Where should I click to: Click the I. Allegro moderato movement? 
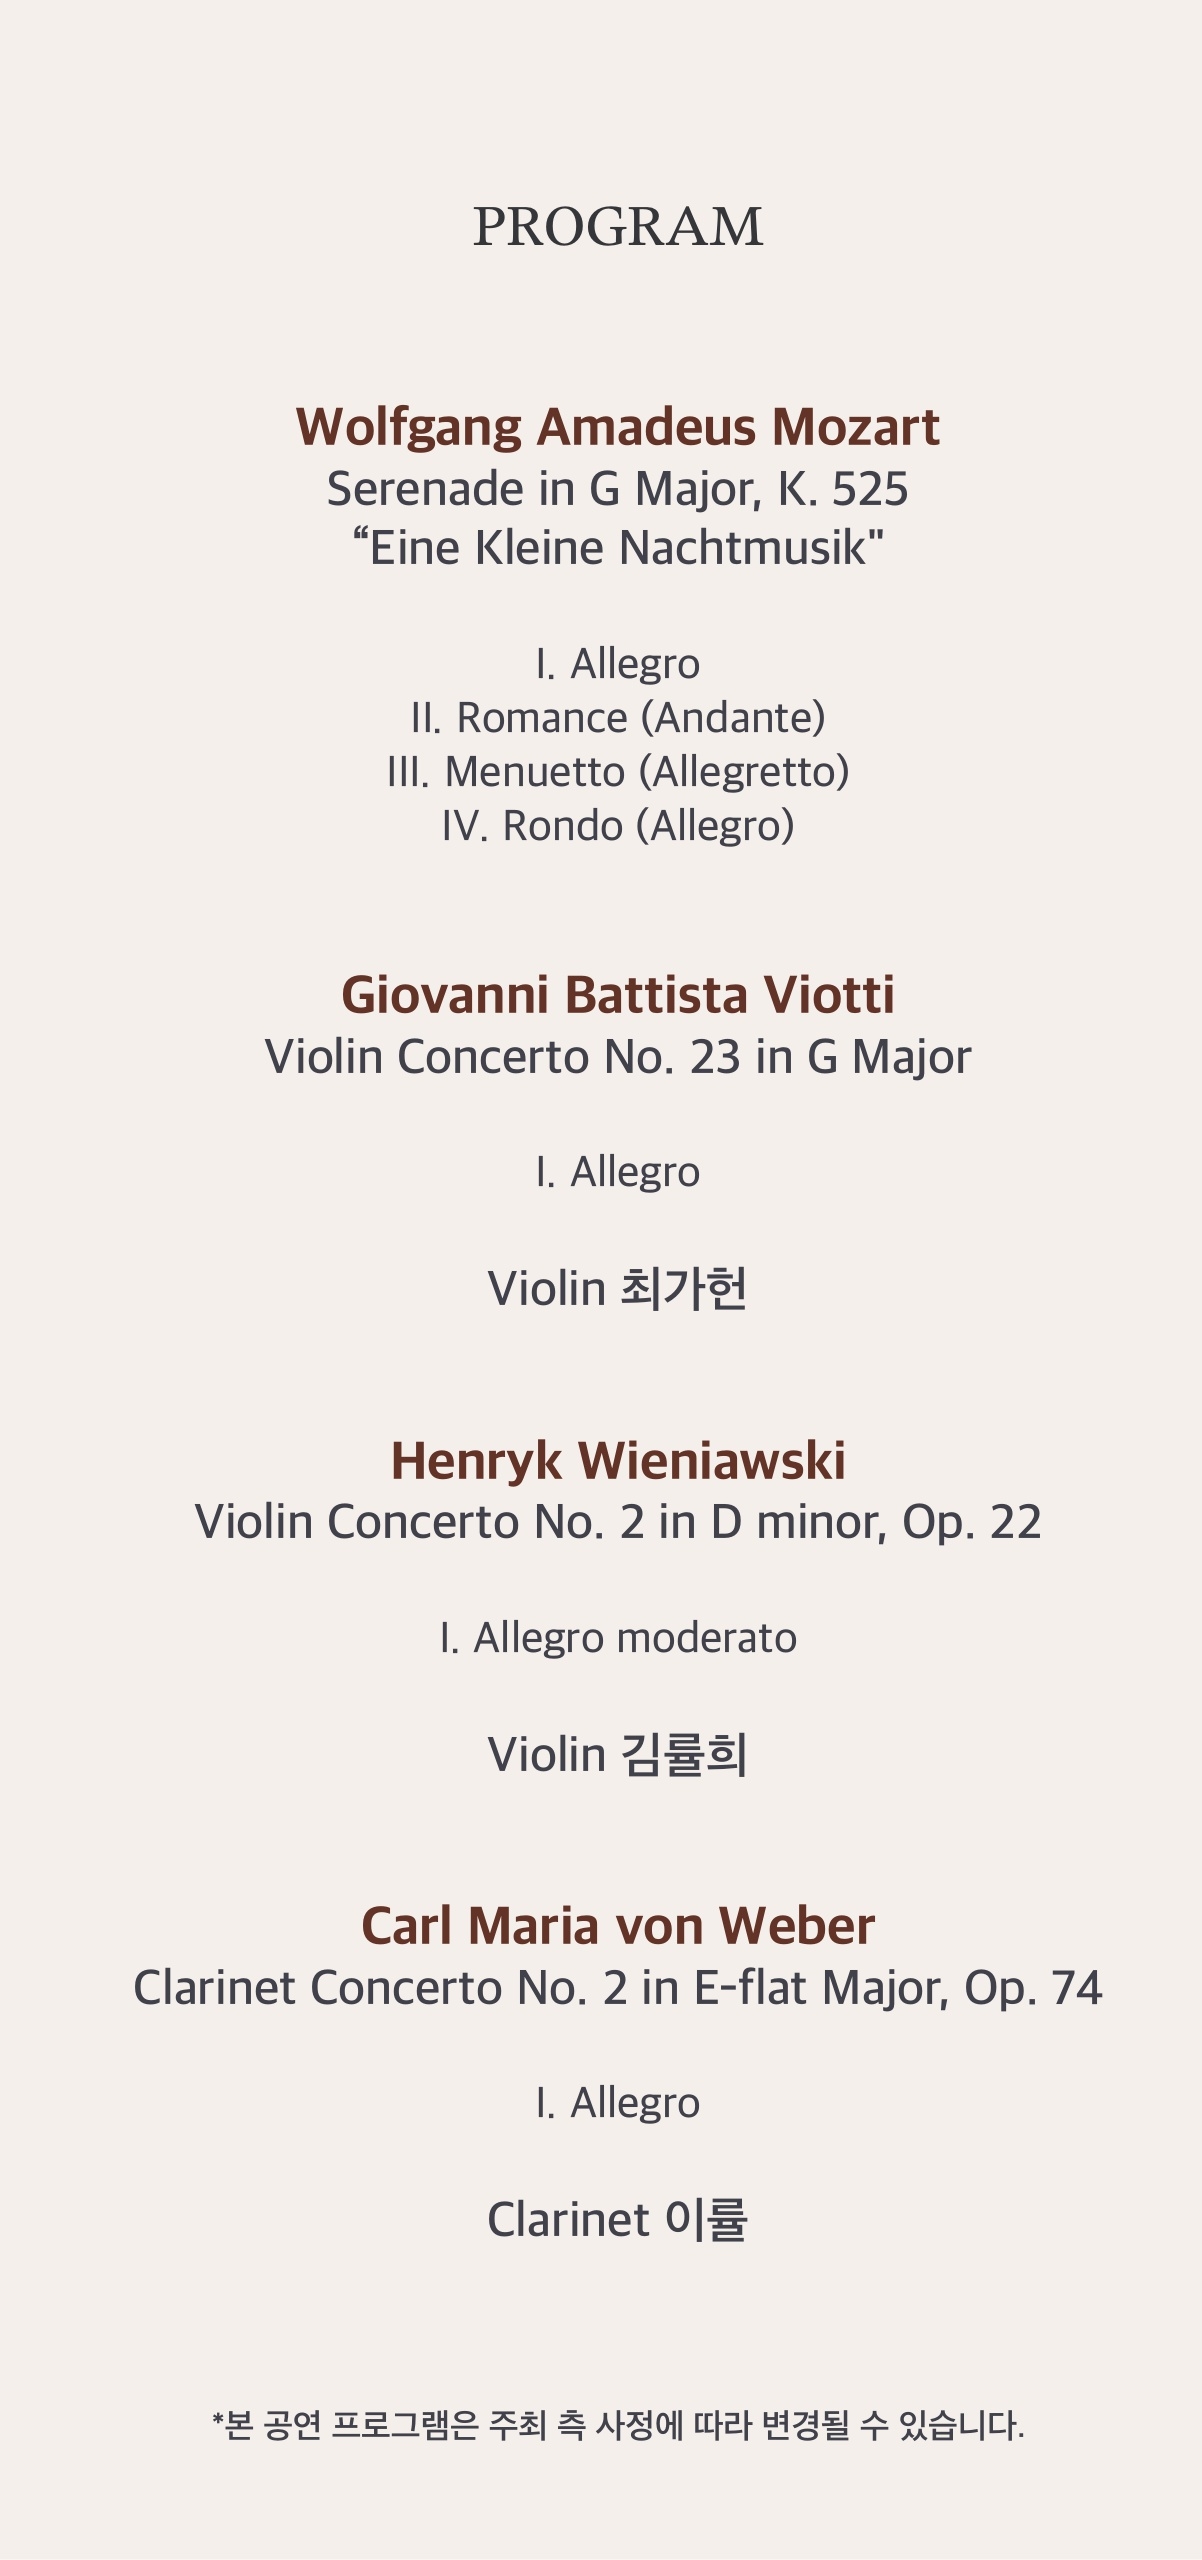pyautogui.click(x=617, y=1638)
